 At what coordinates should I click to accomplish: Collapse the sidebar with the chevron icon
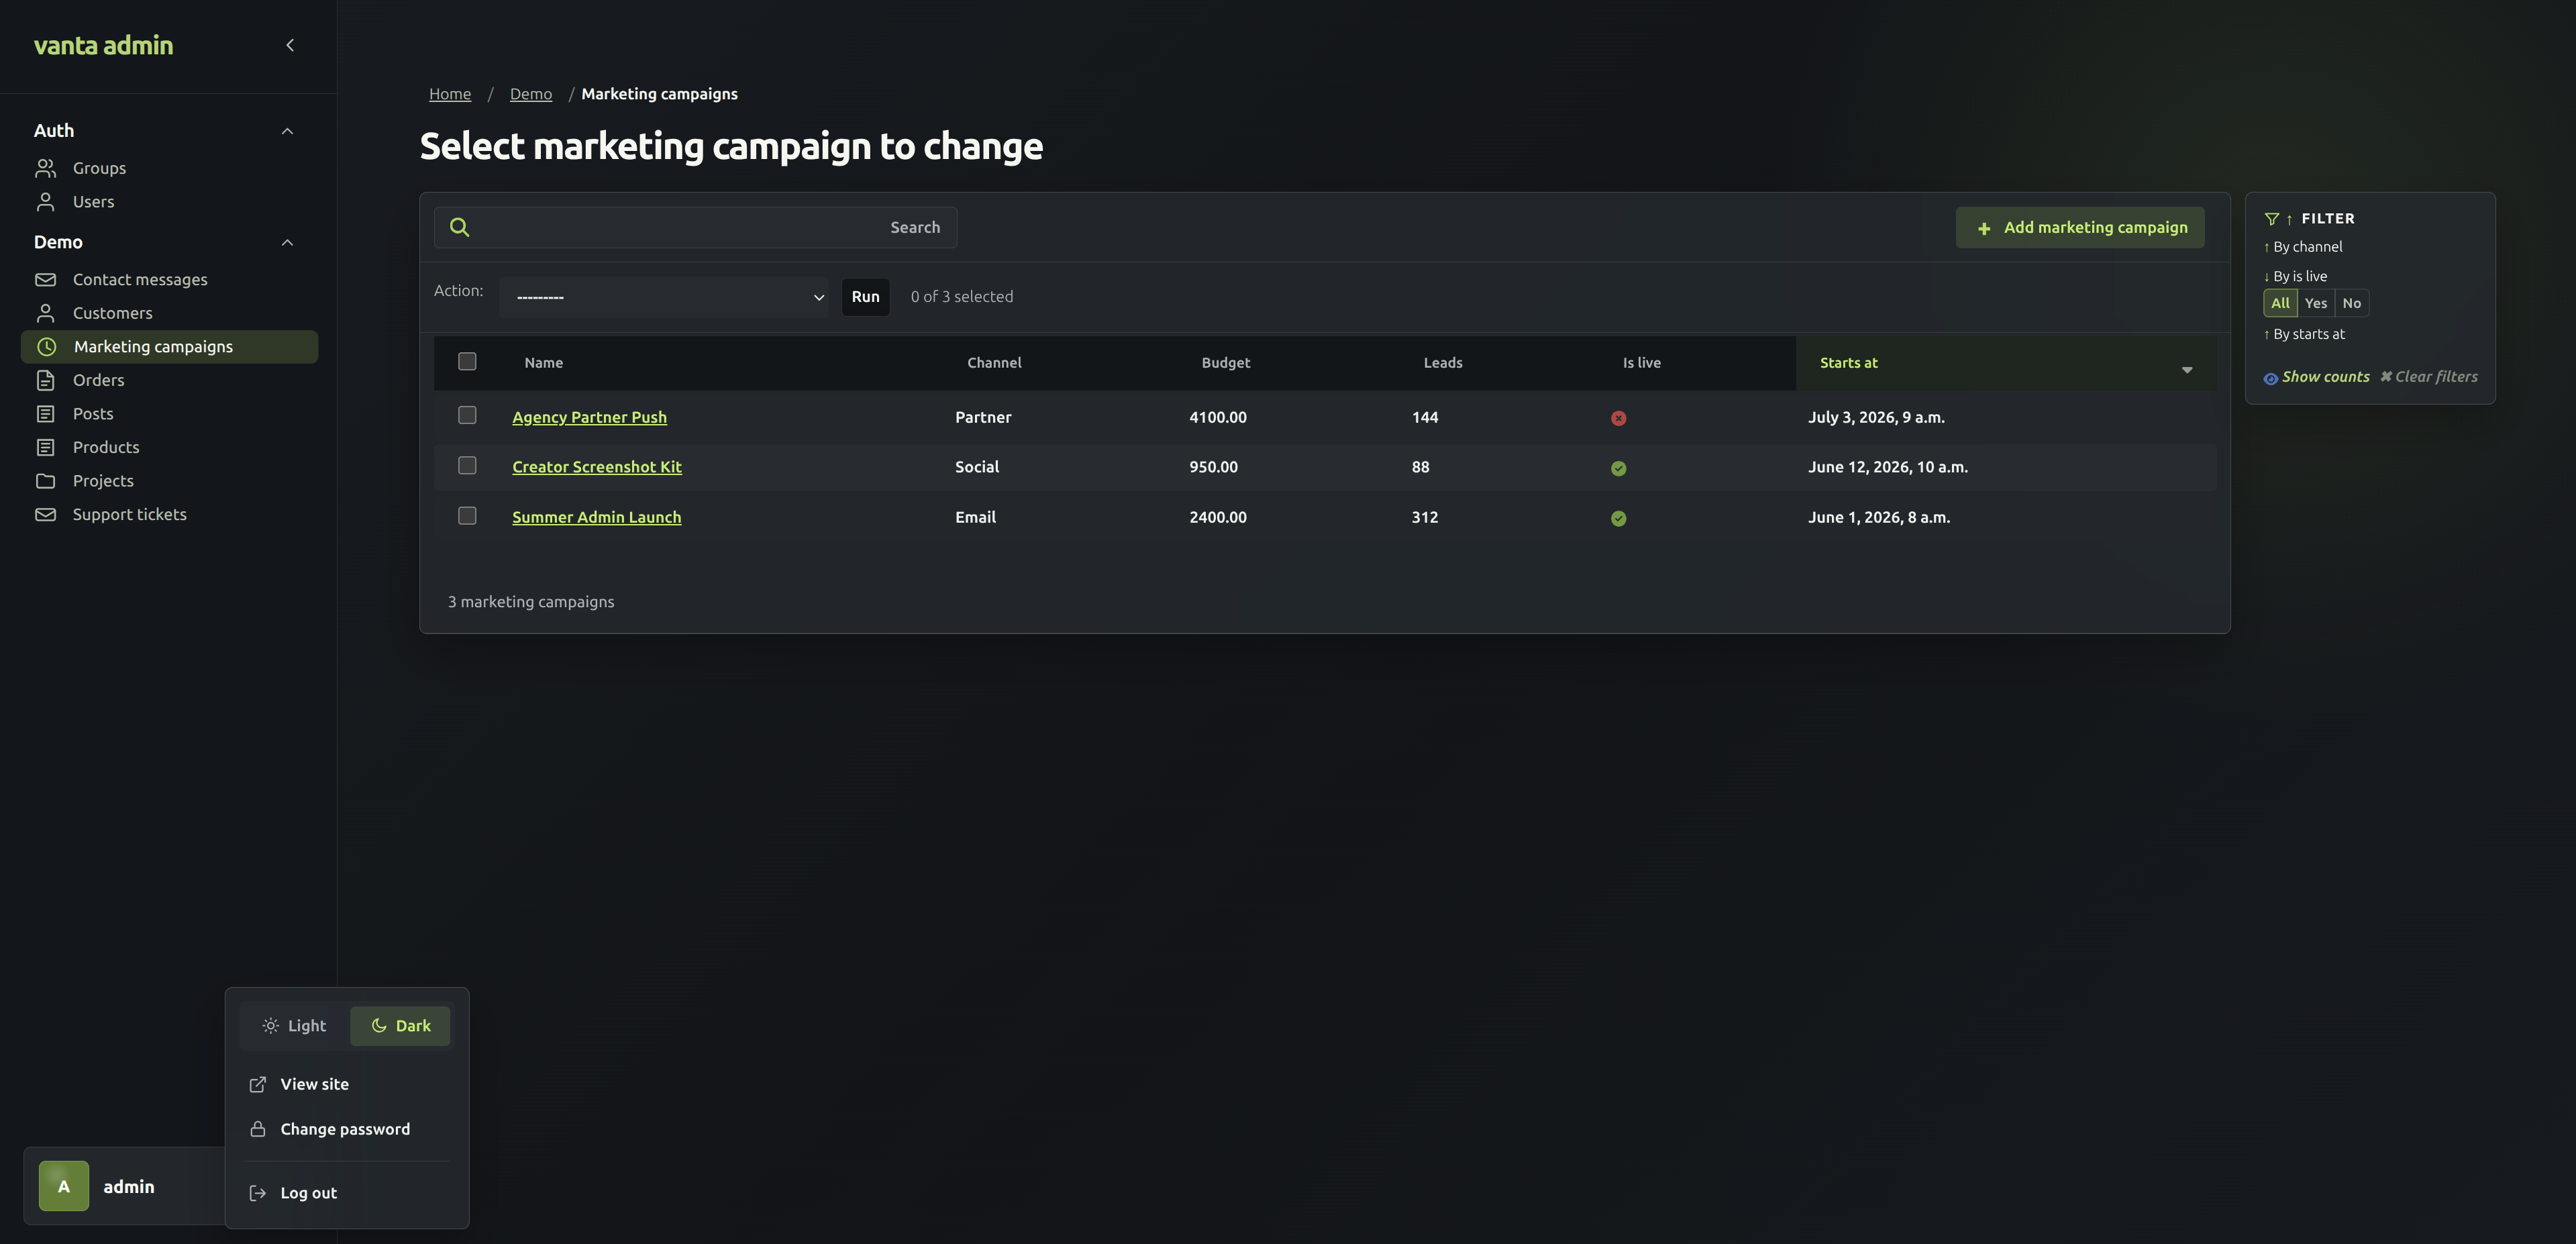(290, 45)
